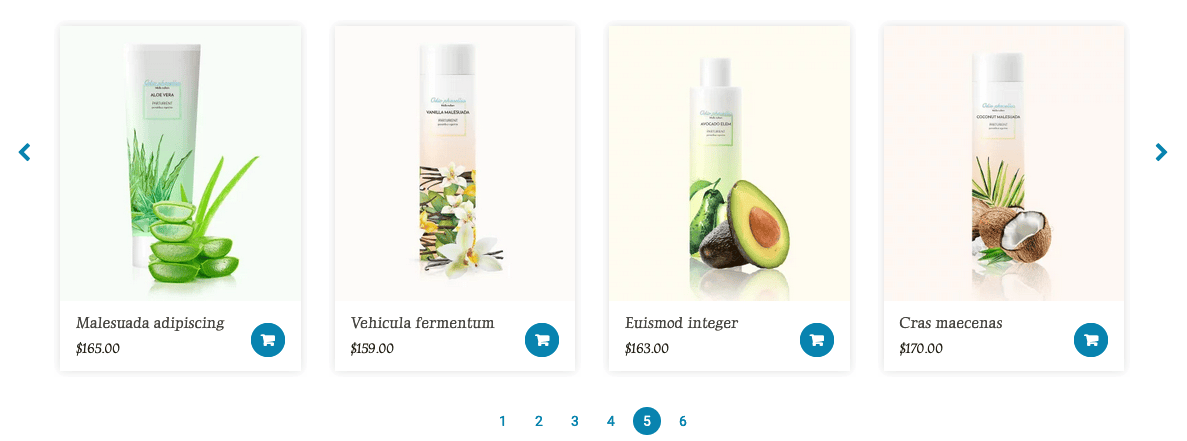Go to carousel page 2
Image resolution: width=1187 pixels, height=441 pixels.
[538, 421]
